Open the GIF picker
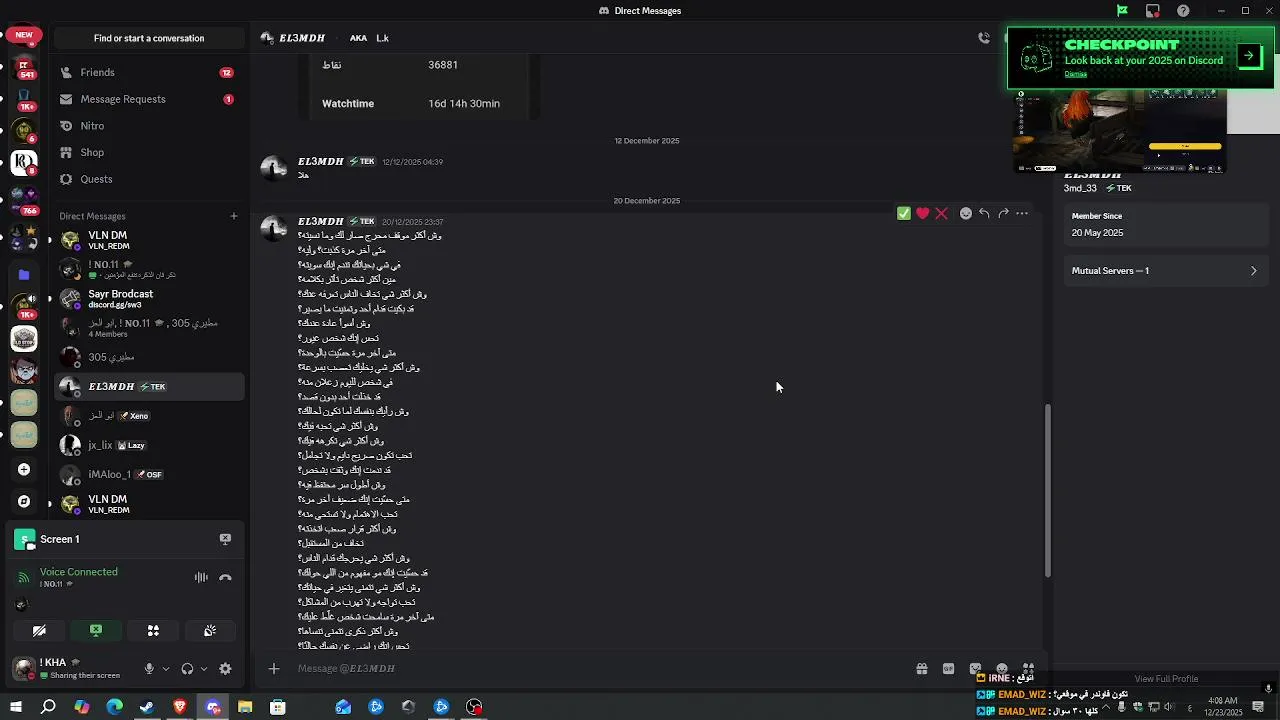 pos(949,669)
